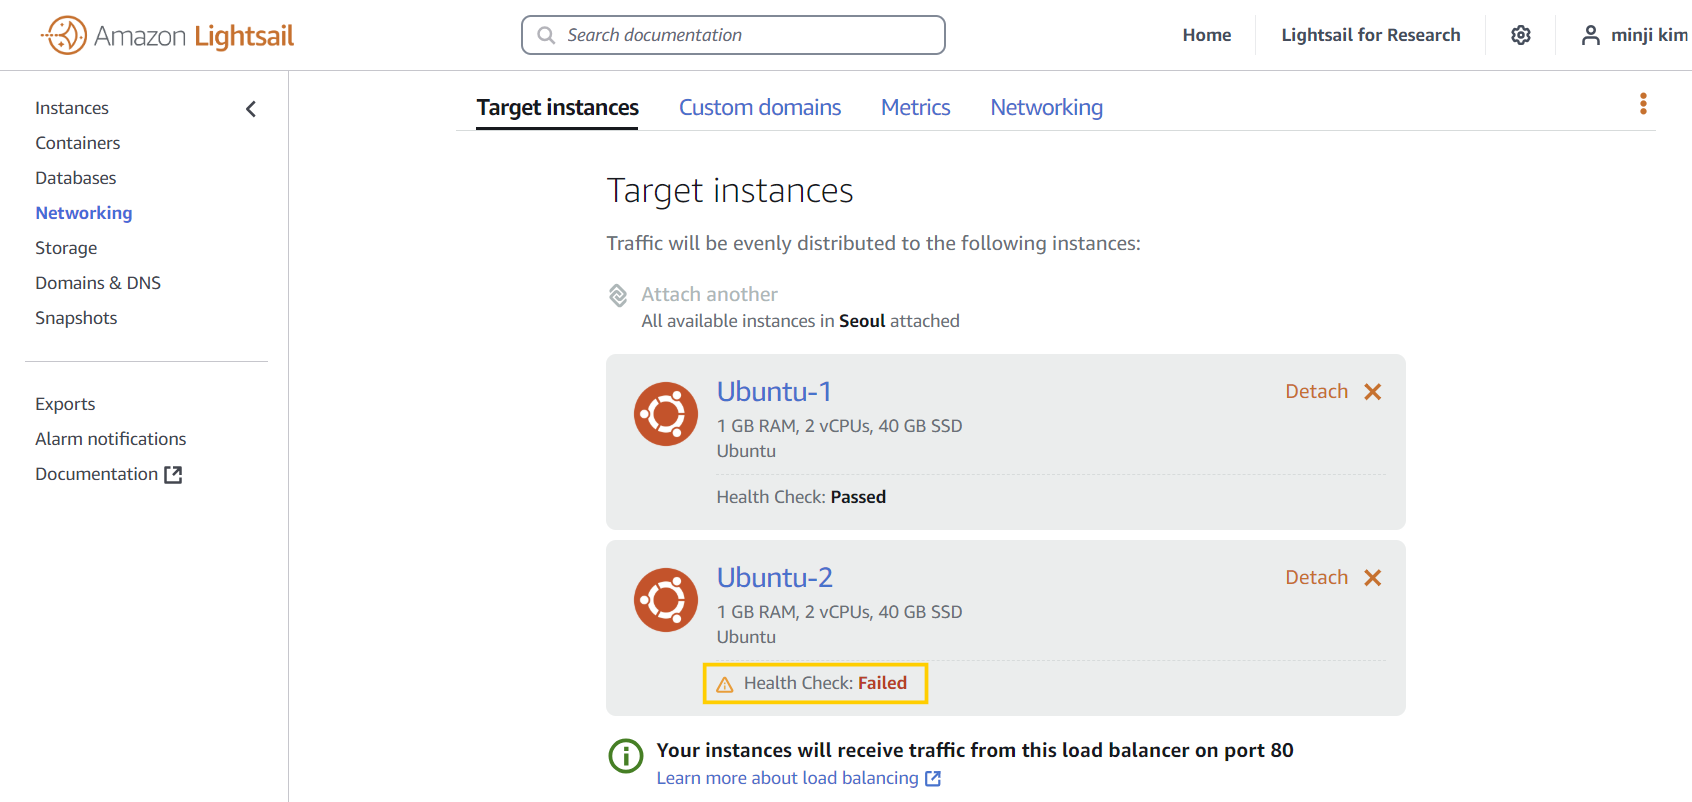Click the Health Check Failed status

[x=825, y=683]
